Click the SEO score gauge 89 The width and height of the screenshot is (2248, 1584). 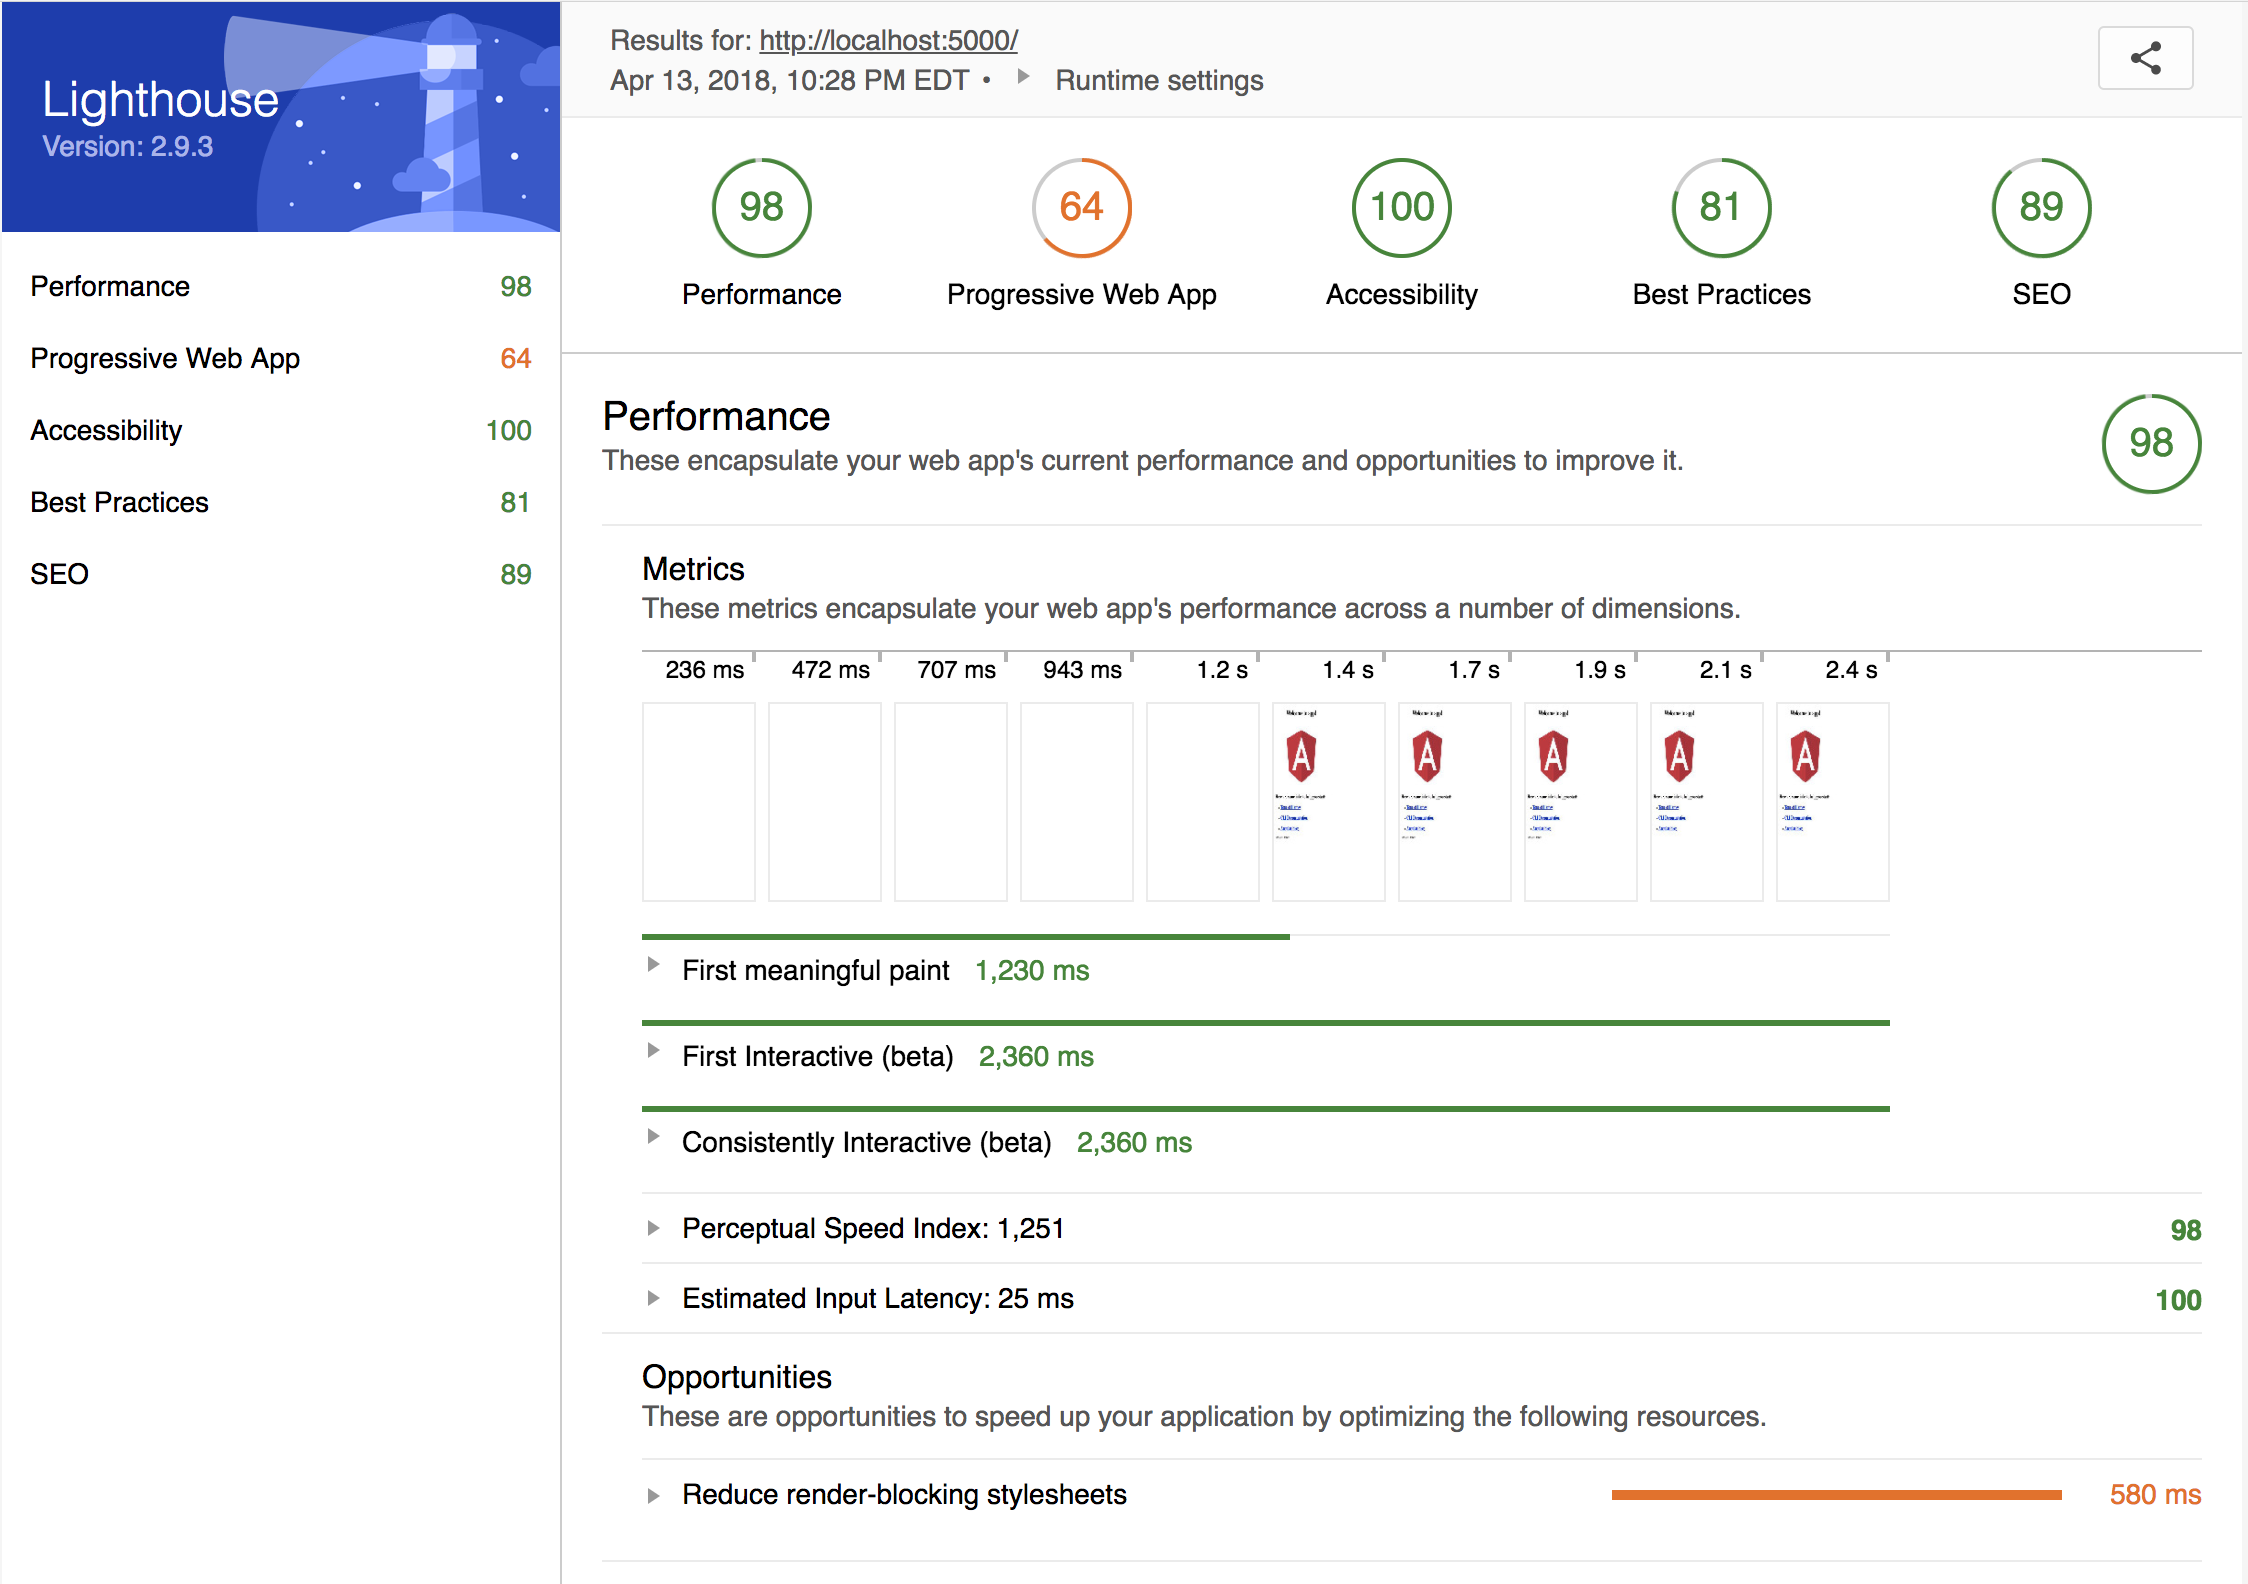coord(2041,208)
